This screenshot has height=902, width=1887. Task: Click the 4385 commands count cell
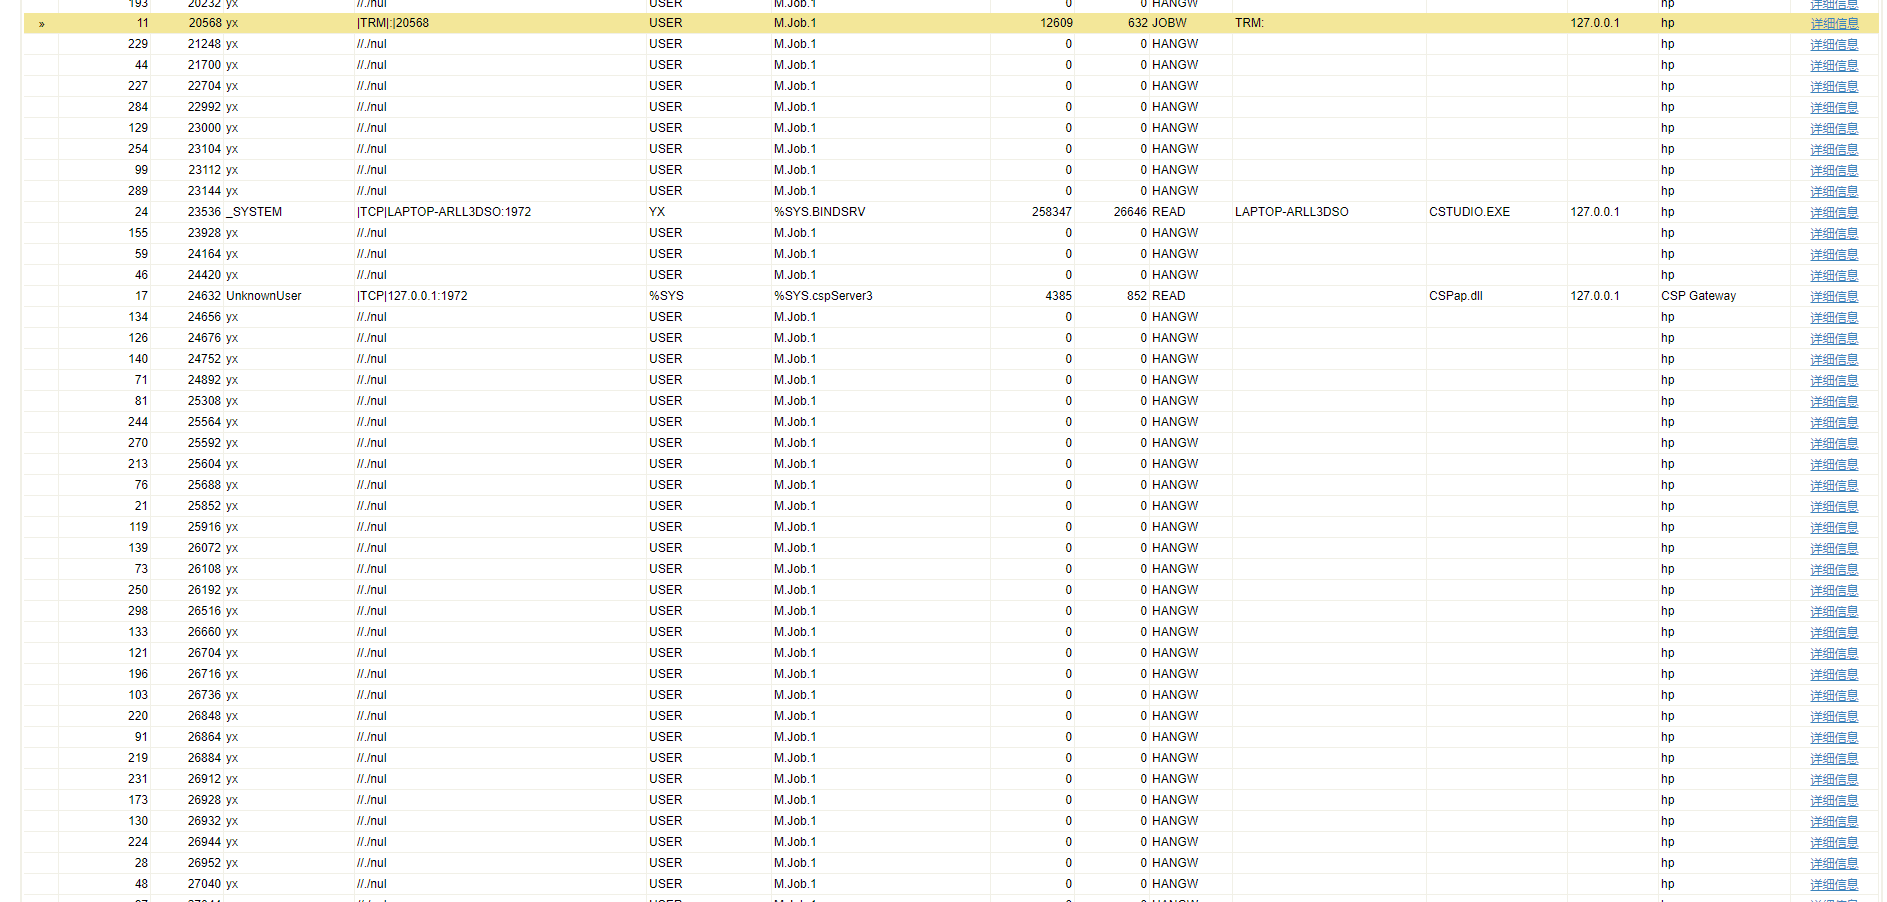click(1058, 296)
